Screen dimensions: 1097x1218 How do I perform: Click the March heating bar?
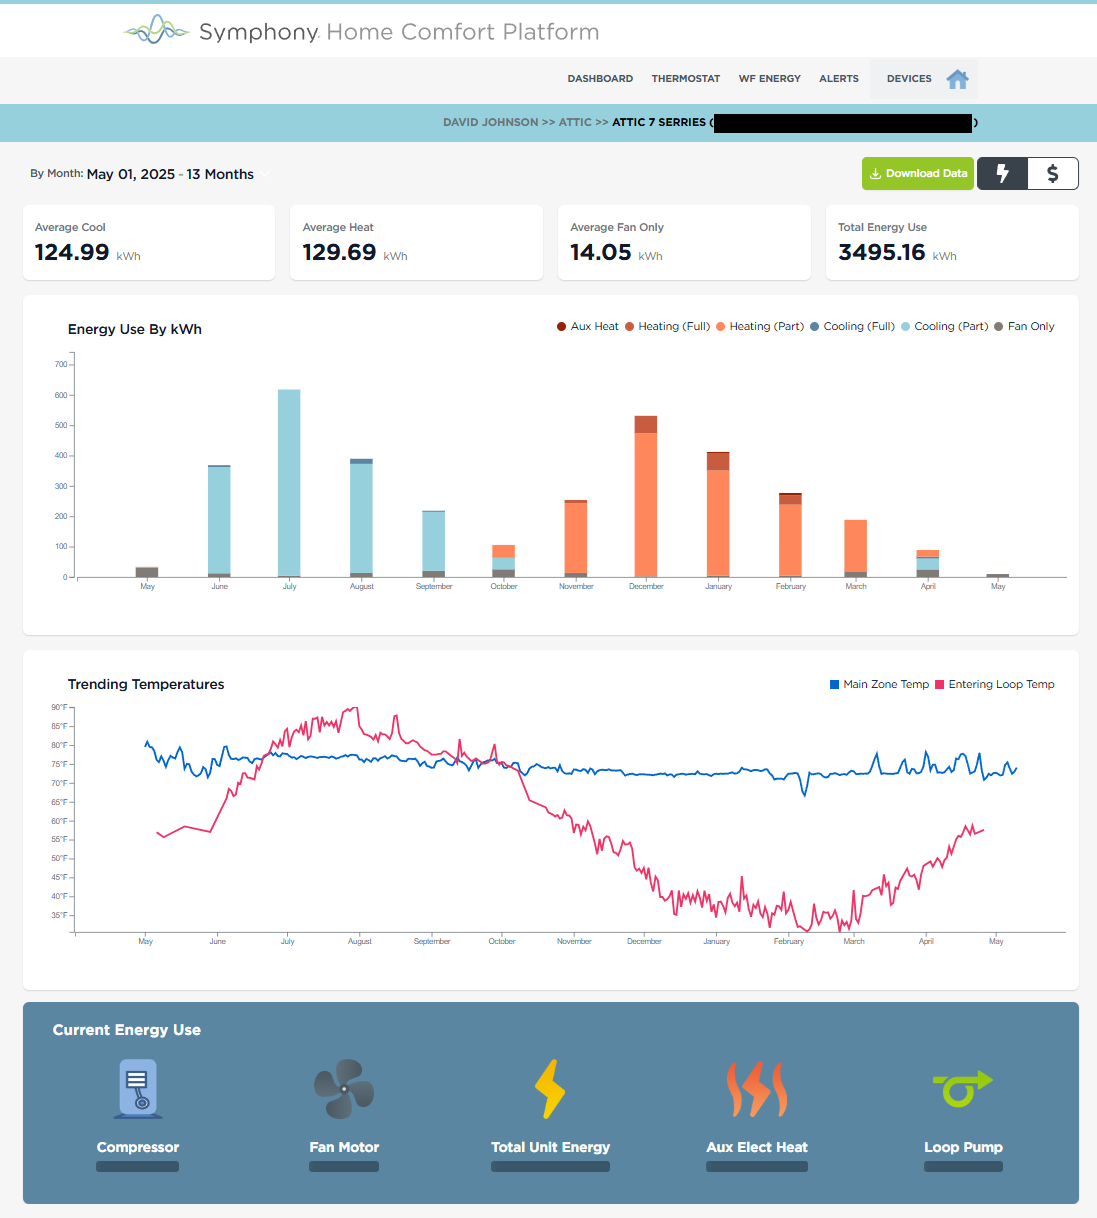(x=856, y=548)
